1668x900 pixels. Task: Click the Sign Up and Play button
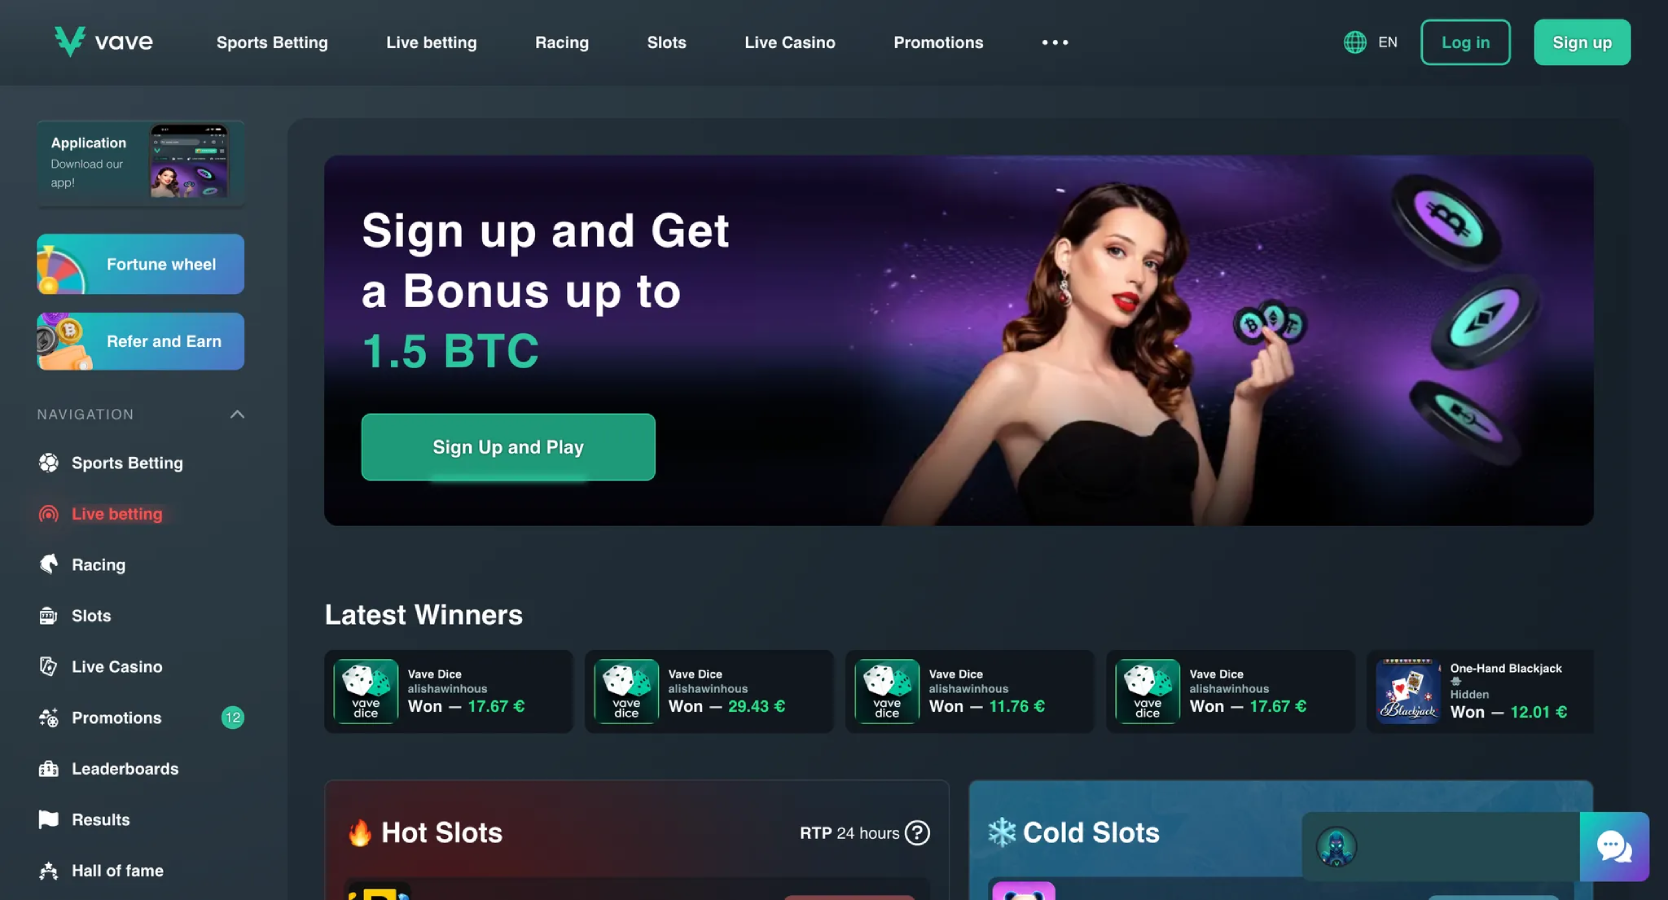click(508, 447)
